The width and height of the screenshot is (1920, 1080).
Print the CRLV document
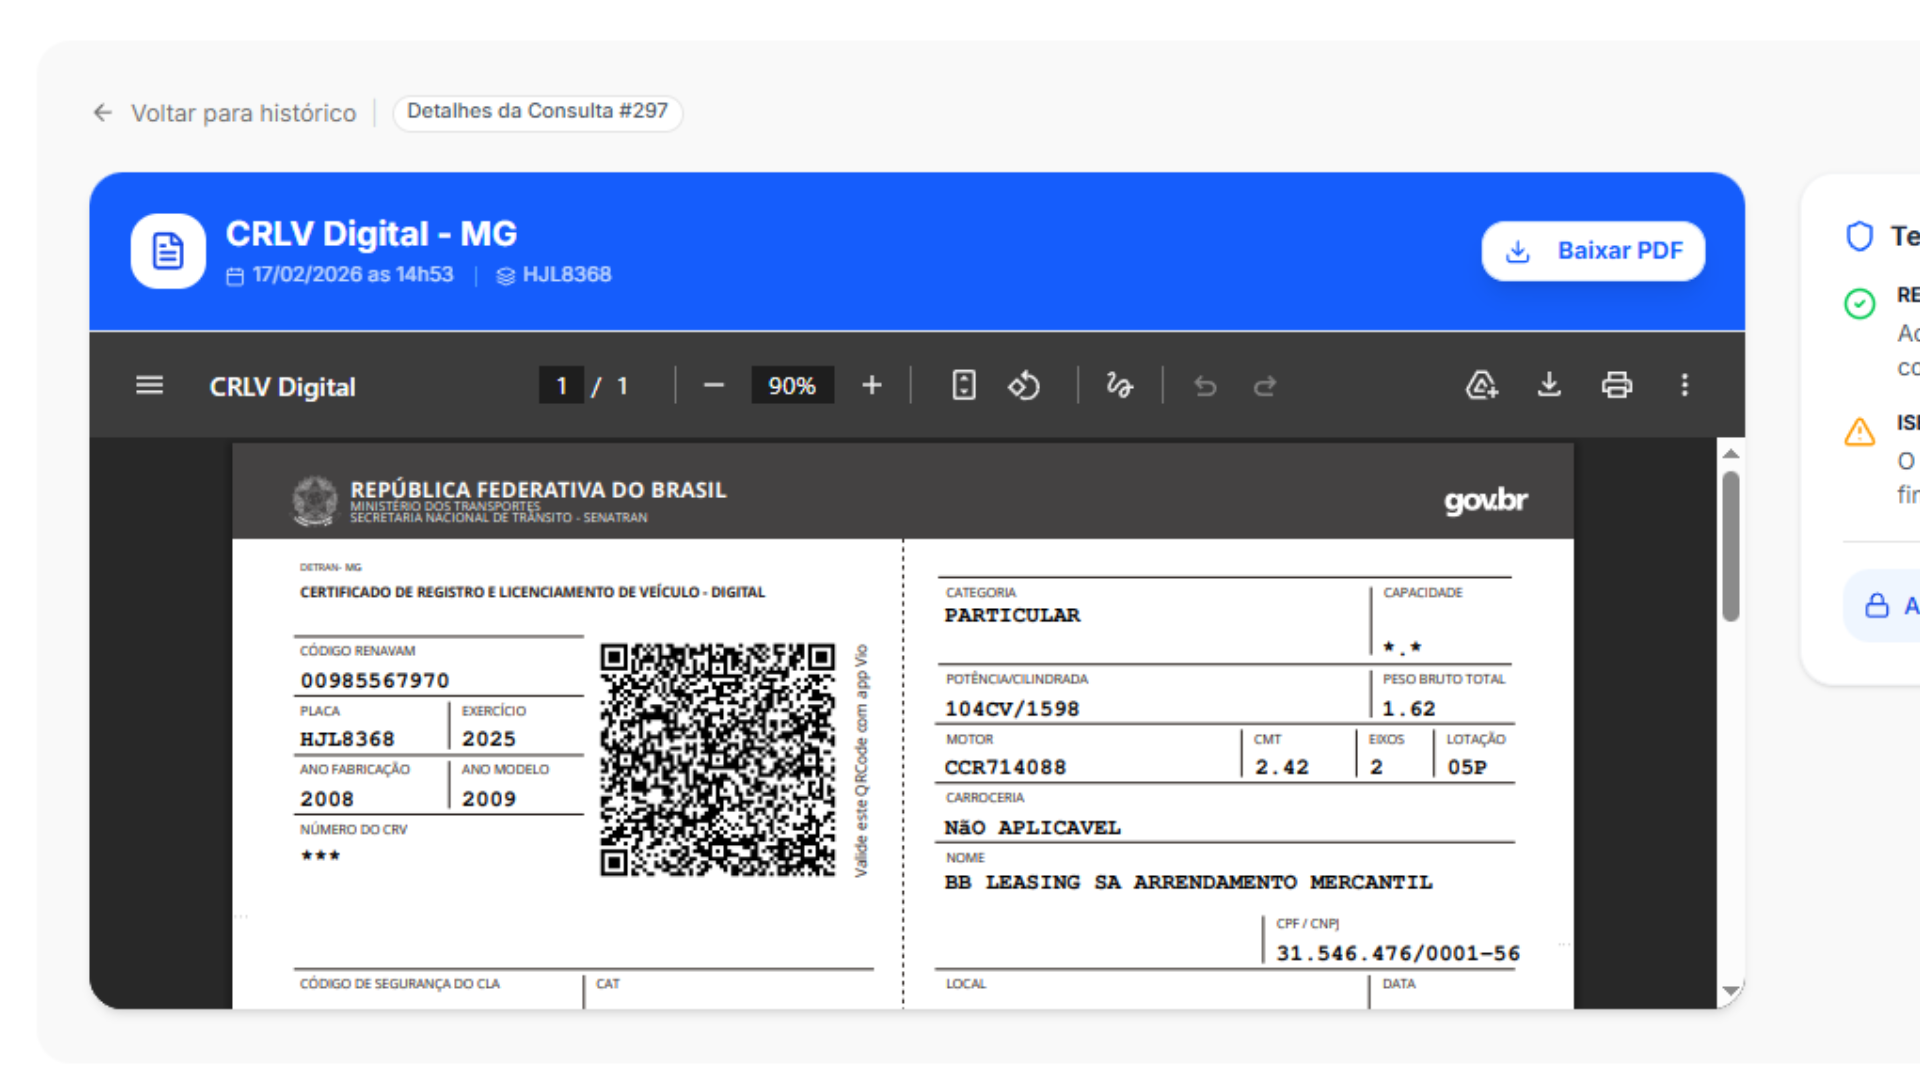1616,386
